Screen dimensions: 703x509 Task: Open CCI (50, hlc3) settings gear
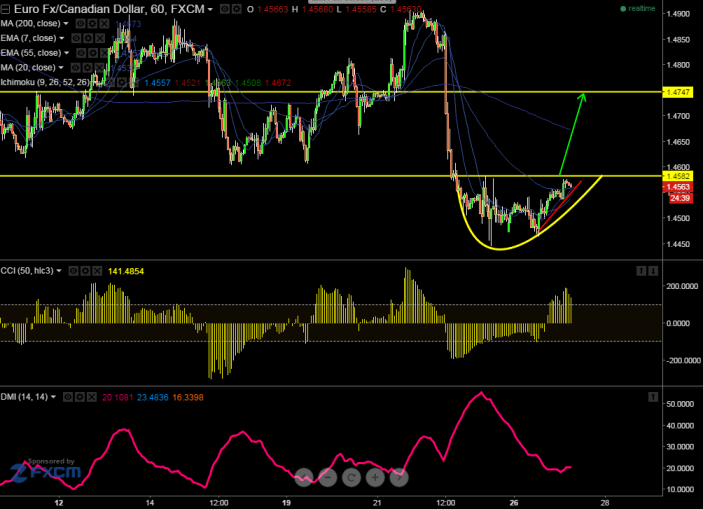pos(85,271)
